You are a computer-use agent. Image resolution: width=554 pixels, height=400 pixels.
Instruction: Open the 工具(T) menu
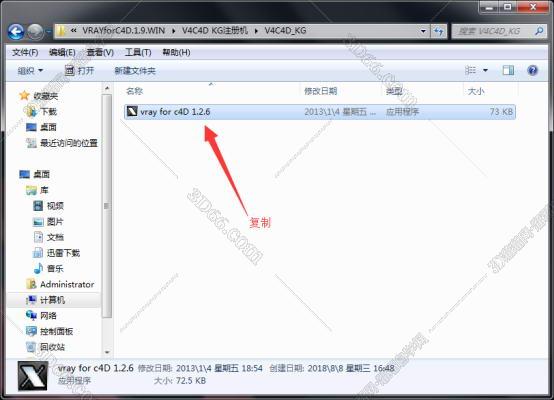tap(138, 52)
